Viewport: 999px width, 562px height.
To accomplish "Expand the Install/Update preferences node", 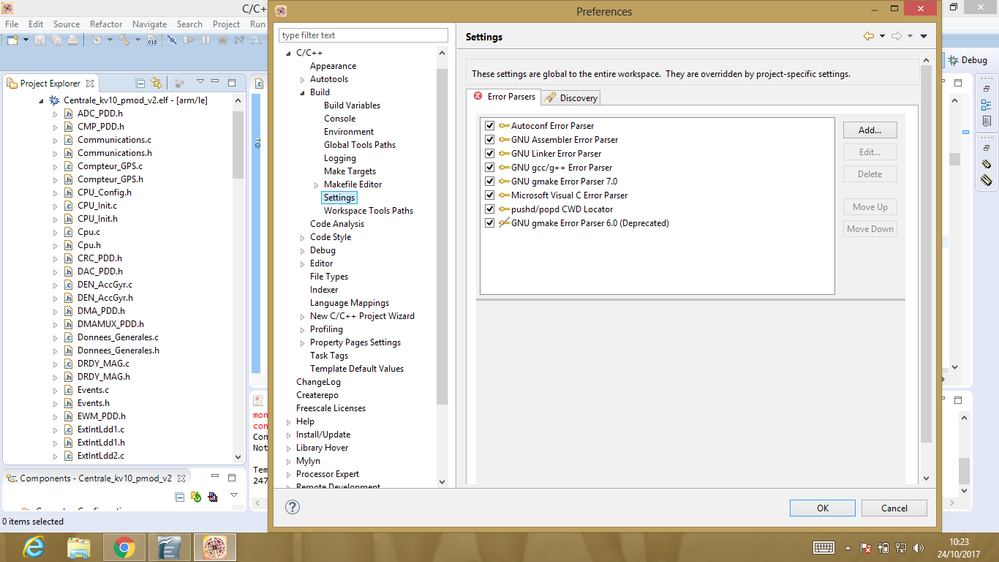I will (289, 435).
